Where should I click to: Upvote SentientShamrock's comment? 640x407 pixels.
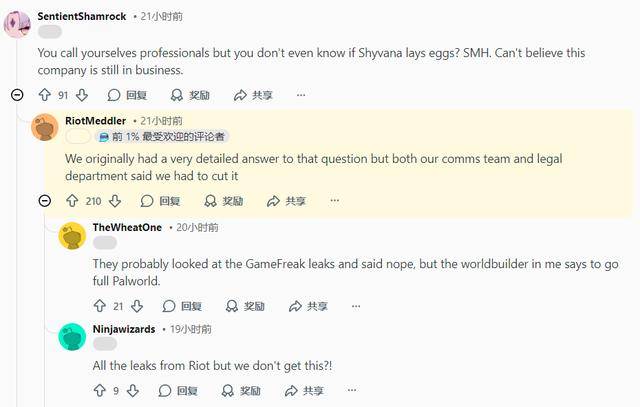coord(44,95)
